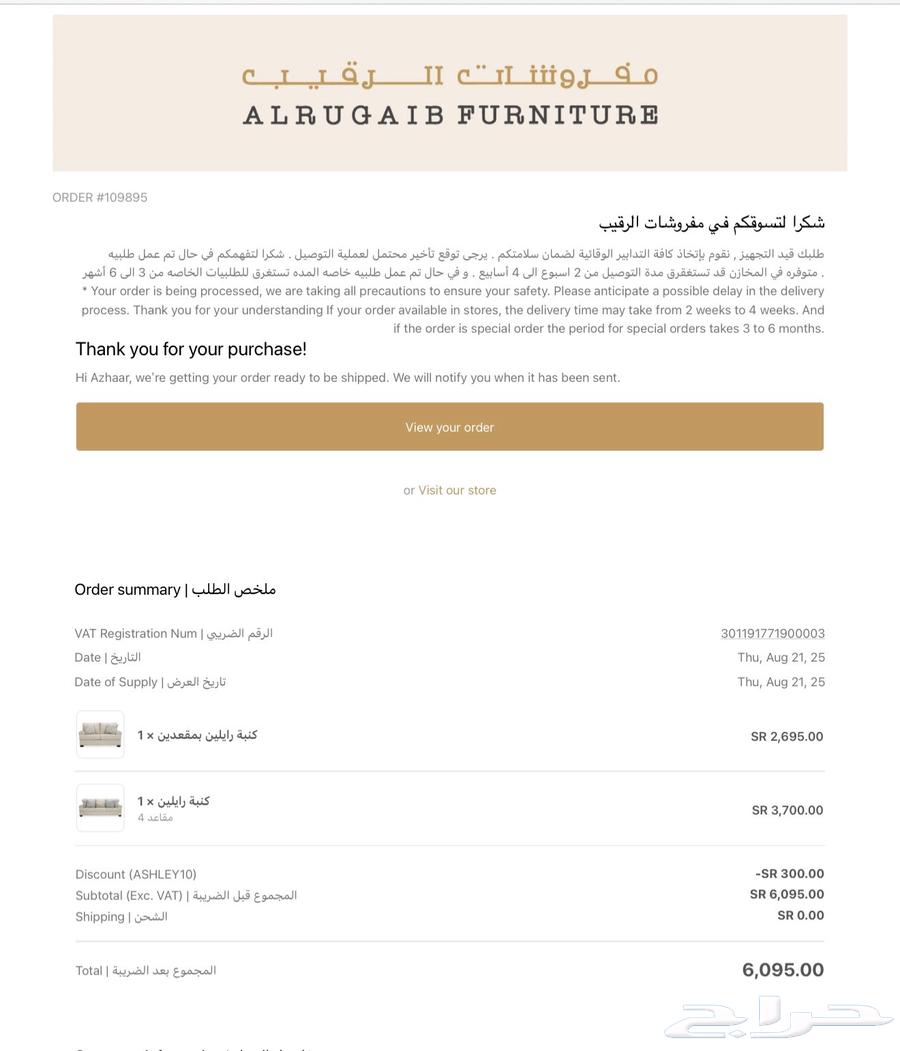
Task: Follow the Visit our store link
Action: tap(457, 490)
